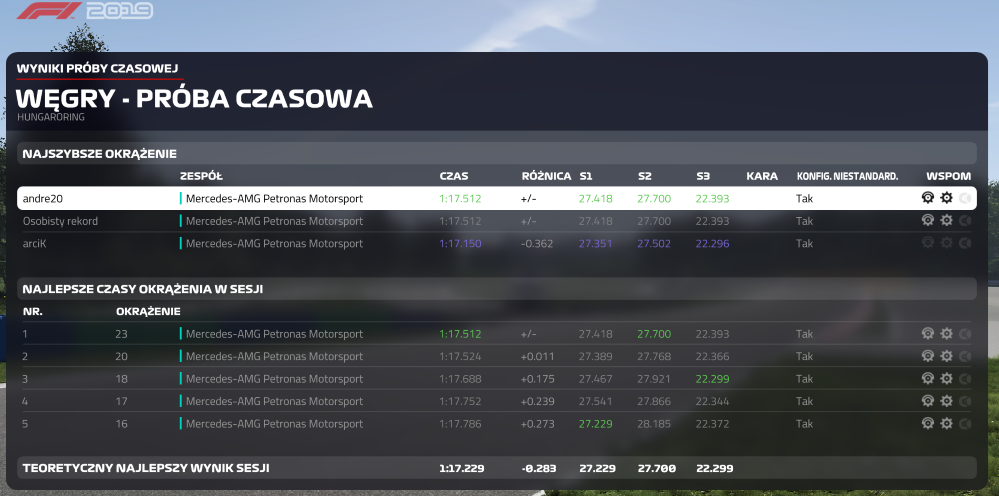Select the Osobisty rekord row label
This screenshot has width=999, height=496.
point(60,221)
